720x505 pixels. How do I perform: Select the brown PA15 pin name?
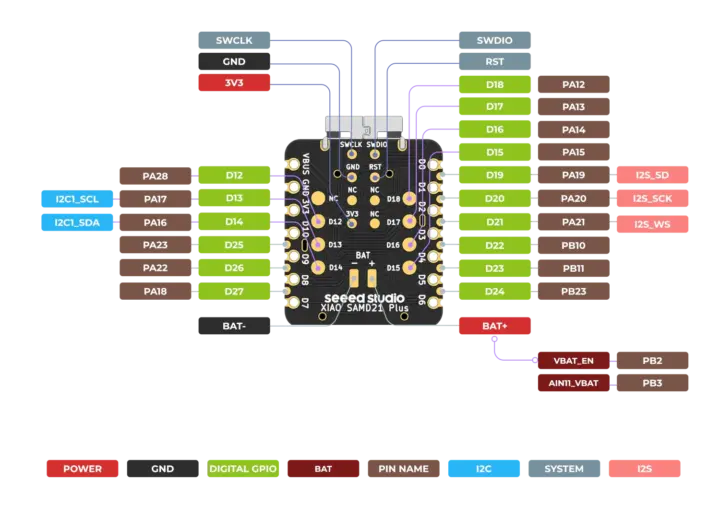click(574, 152)
